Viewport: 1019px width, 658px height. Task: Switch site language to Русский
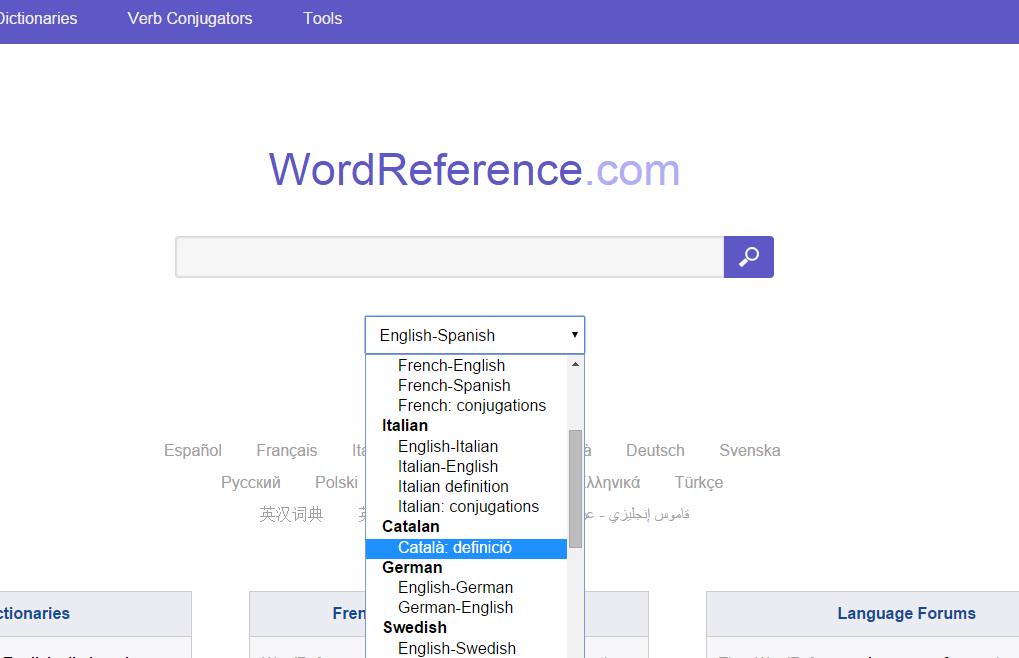(250, 483)
